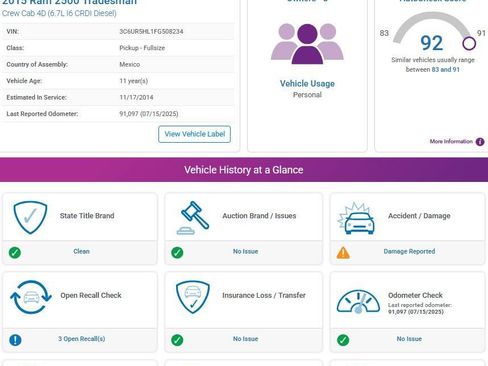Click the orange damage warning triangle
The width and height of the screenshot is (488, 366).
(343, 253)
